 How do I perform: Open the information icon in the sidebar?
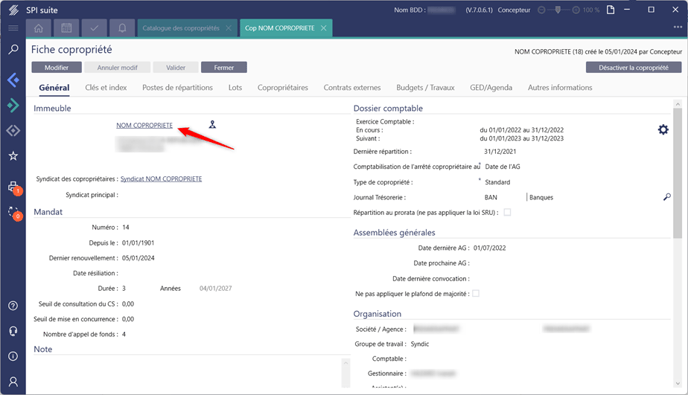pyautogui.click(x=13, y=356)
